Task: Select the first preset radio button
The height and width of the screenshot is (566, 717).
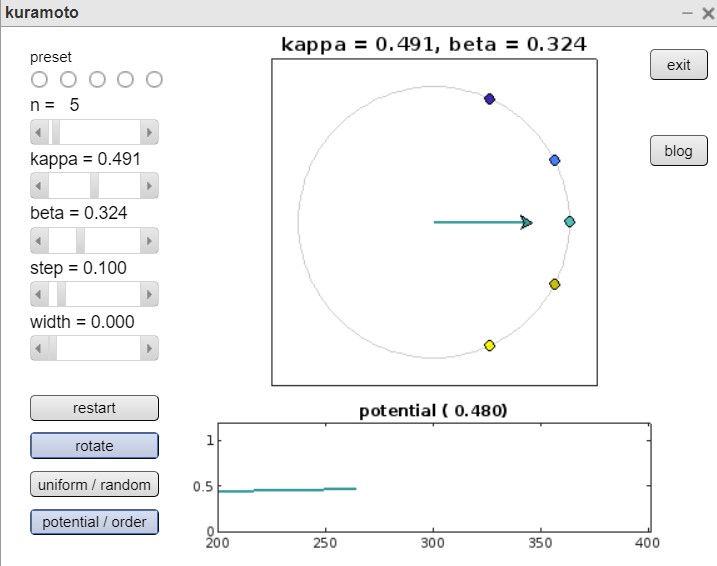Action: click(40, 79)
